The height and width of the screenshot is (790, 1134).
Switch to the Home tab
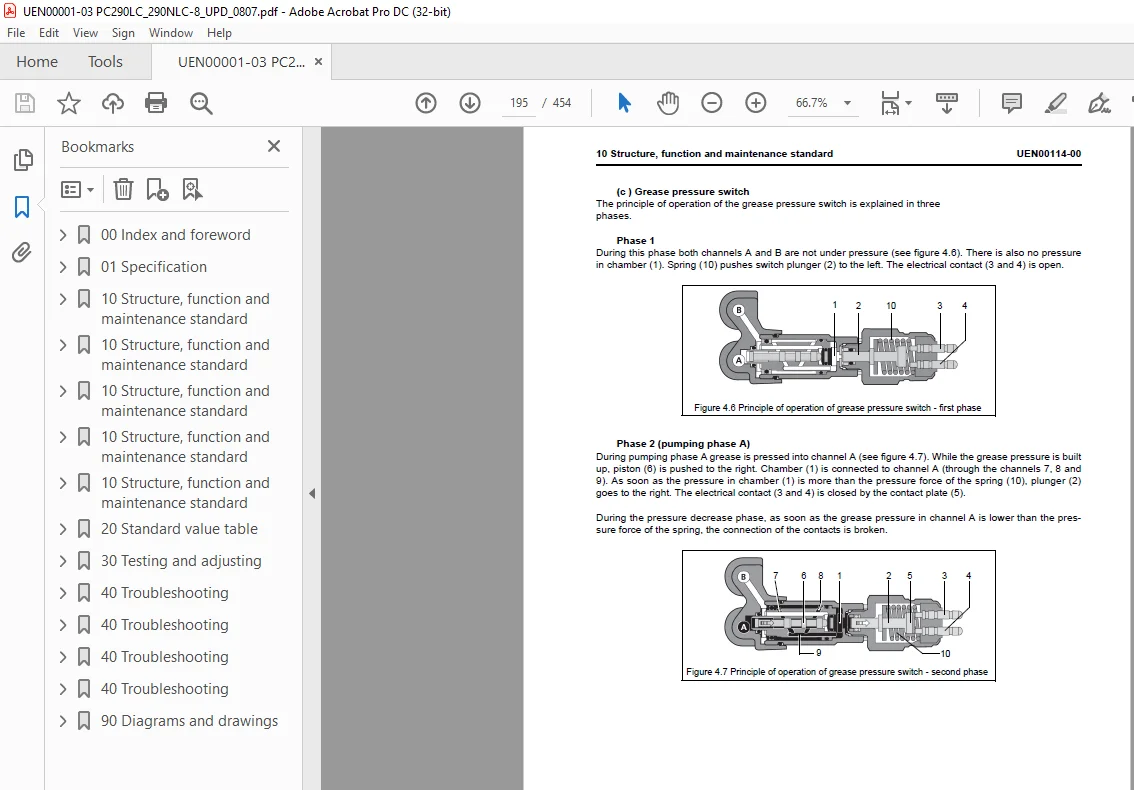37,61
